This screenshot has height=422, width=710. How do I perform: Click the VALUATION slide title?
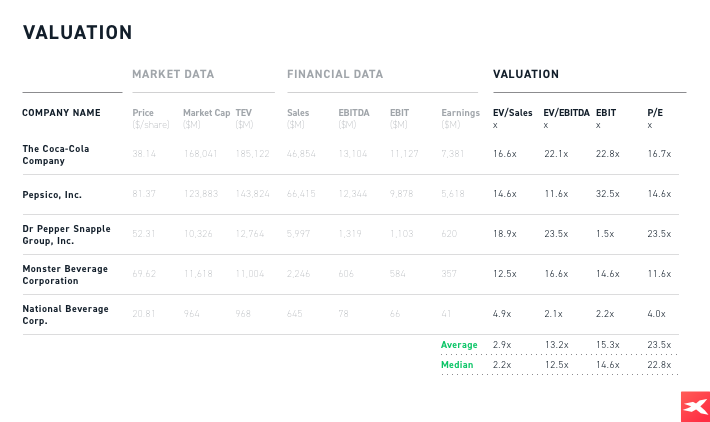point(77,32)
